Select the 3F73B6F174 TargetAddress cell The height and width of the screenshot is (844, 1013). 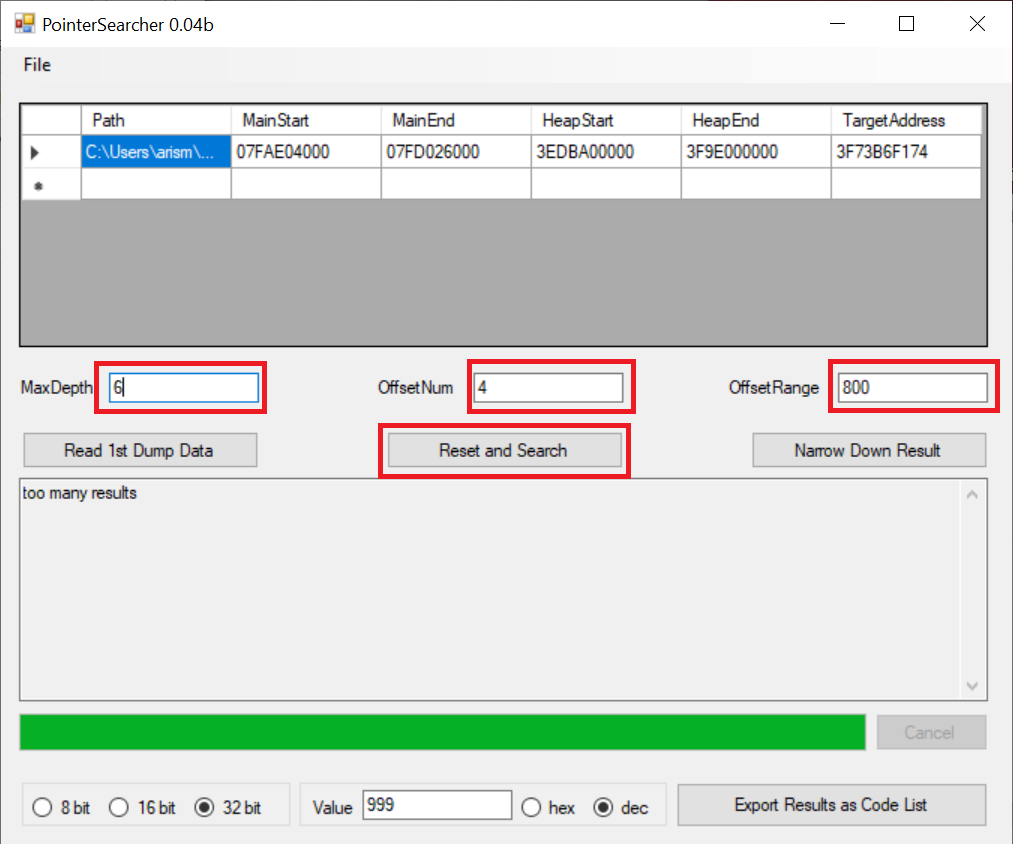(x=906, y=152)
